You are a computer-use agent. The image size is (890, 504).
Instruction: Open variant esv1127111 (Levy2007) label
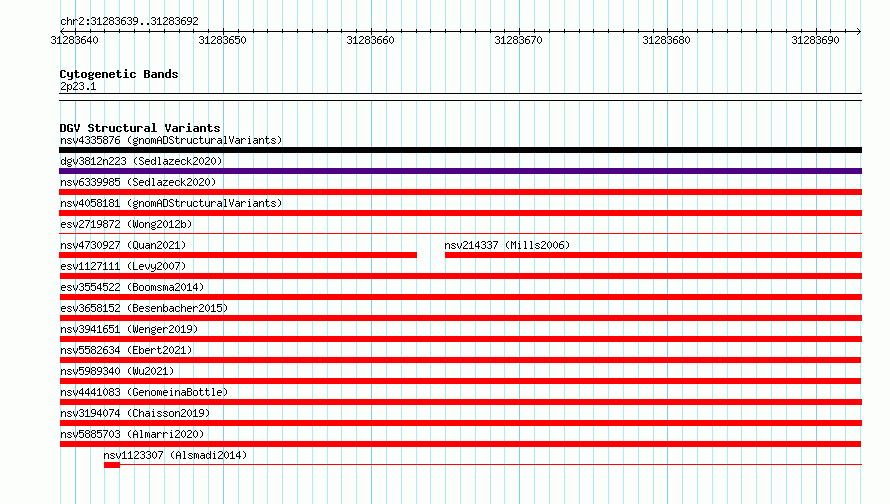123,266
